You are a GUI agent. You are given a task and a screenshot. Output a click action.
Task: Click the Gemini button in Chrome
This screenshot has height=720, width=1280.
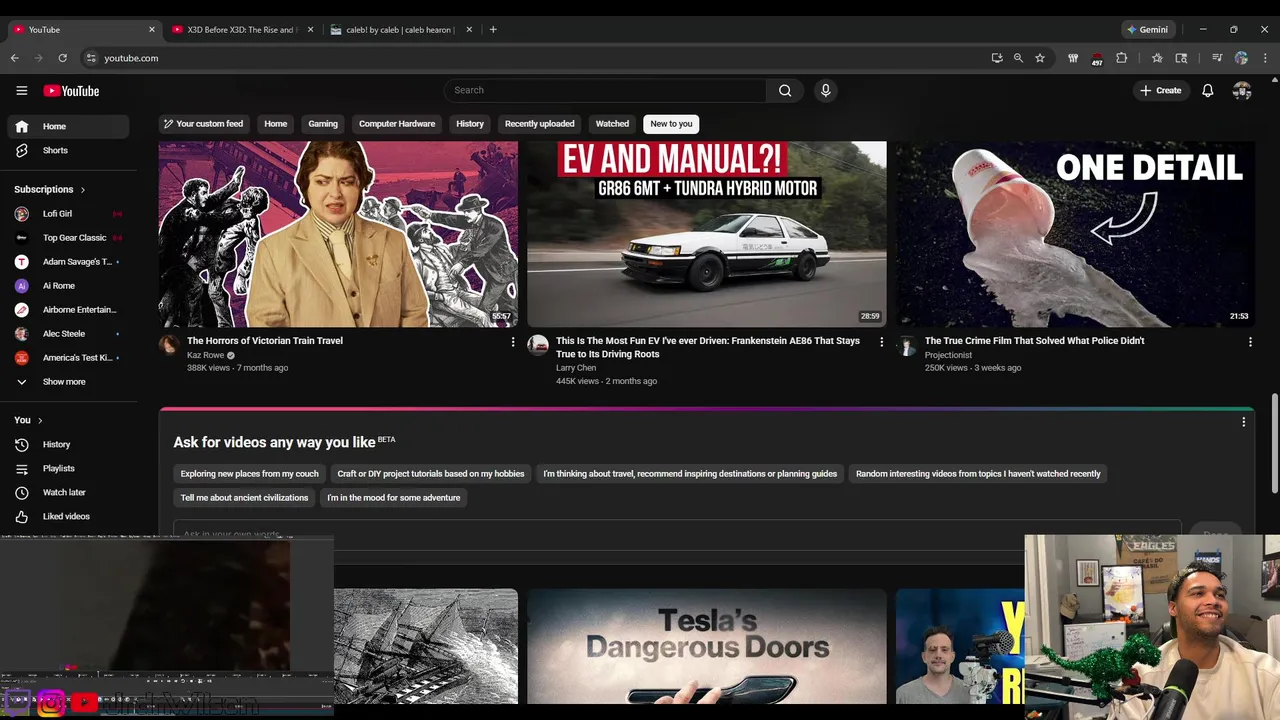pos(1148,29)
